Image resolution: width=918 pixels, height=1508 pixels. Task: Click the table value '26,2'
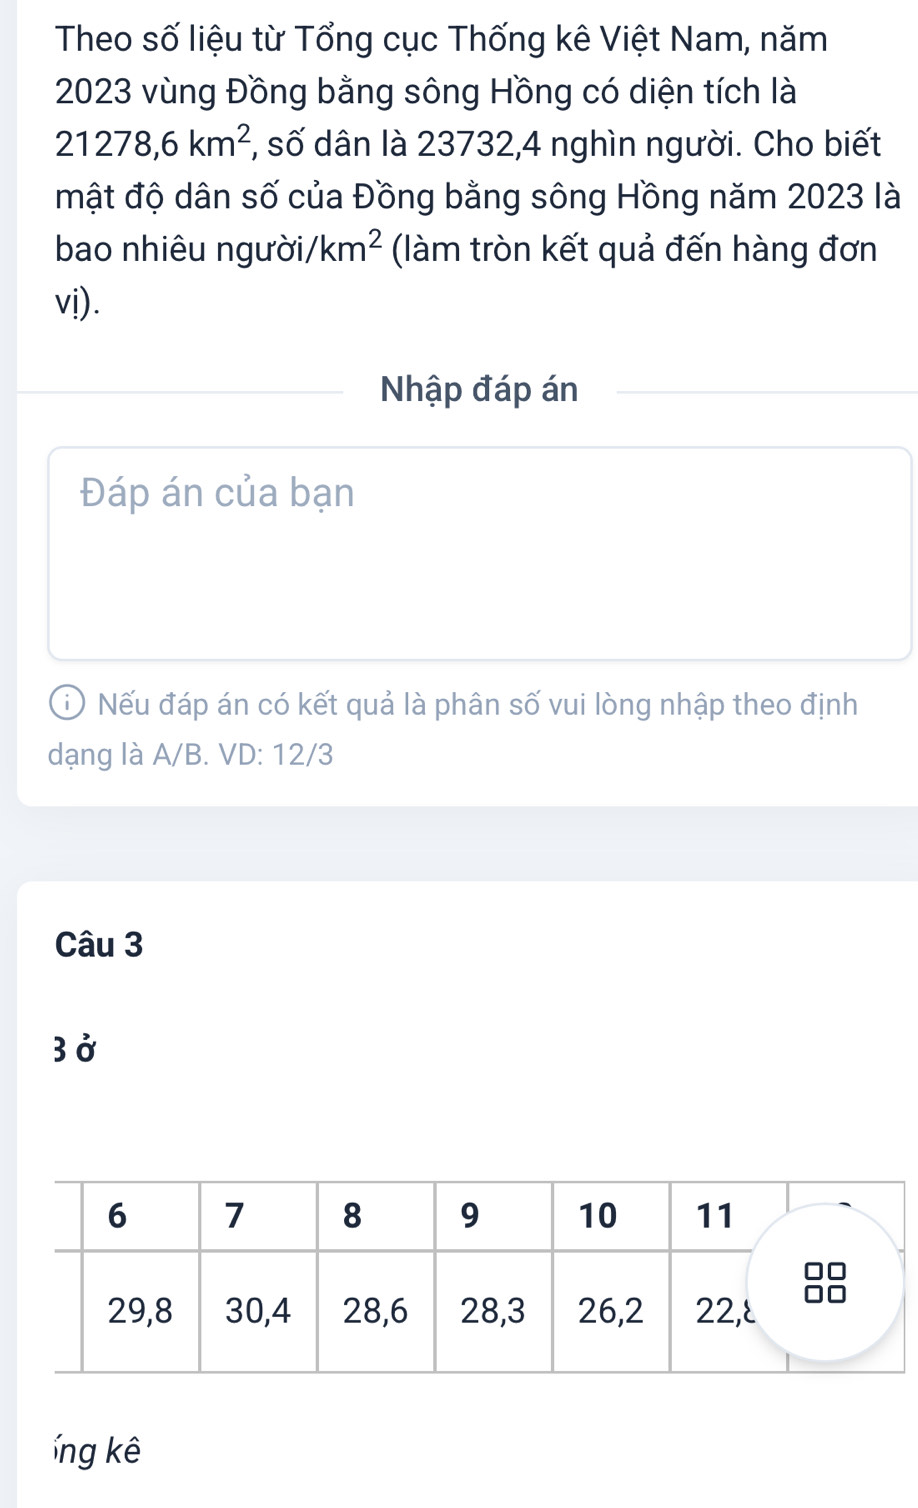(611, 1310)
